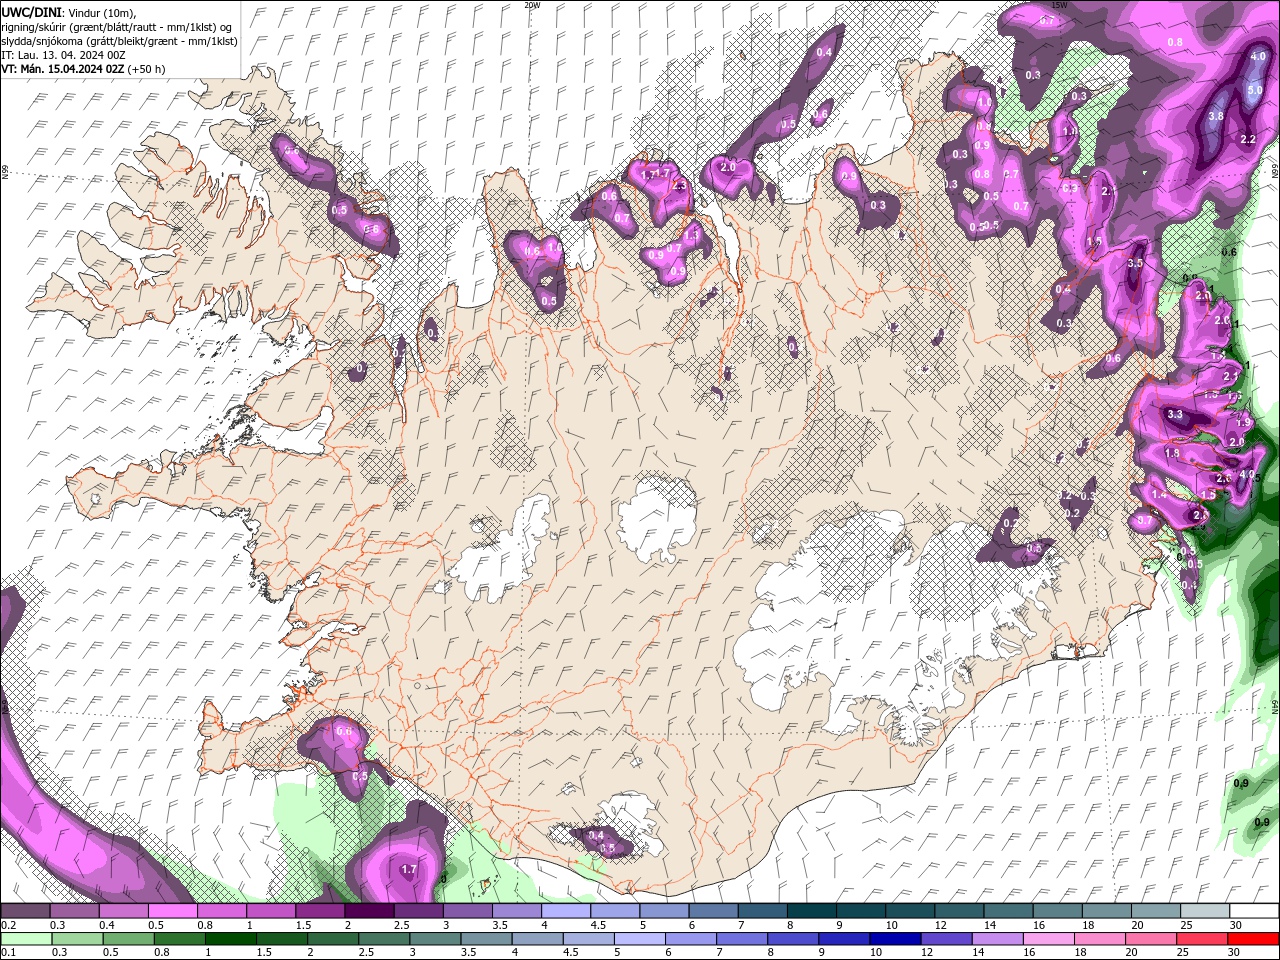1280x960 pixels.
Task: Select the rain legend swatch starting at 2.5
Action: click(x=383, y=939)
